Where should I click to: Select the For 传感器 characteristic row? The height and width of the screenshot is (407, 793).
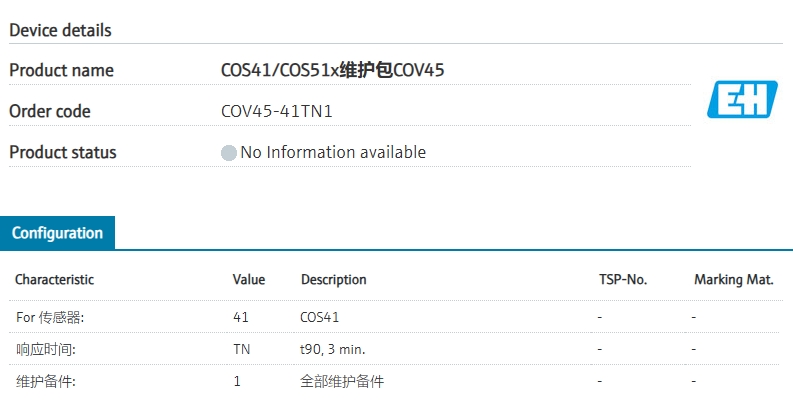(394, 317)
